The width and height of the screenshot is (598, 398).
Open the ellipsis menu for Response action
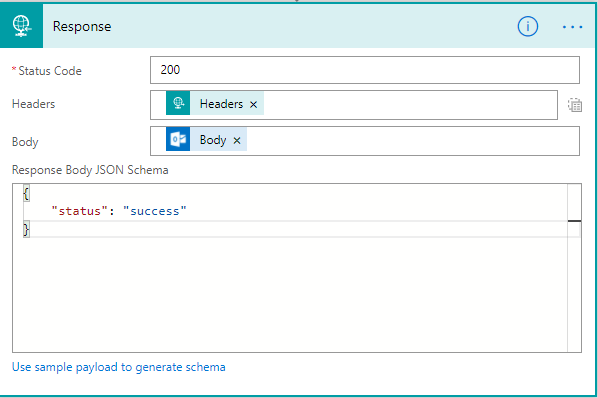[572, 27]
